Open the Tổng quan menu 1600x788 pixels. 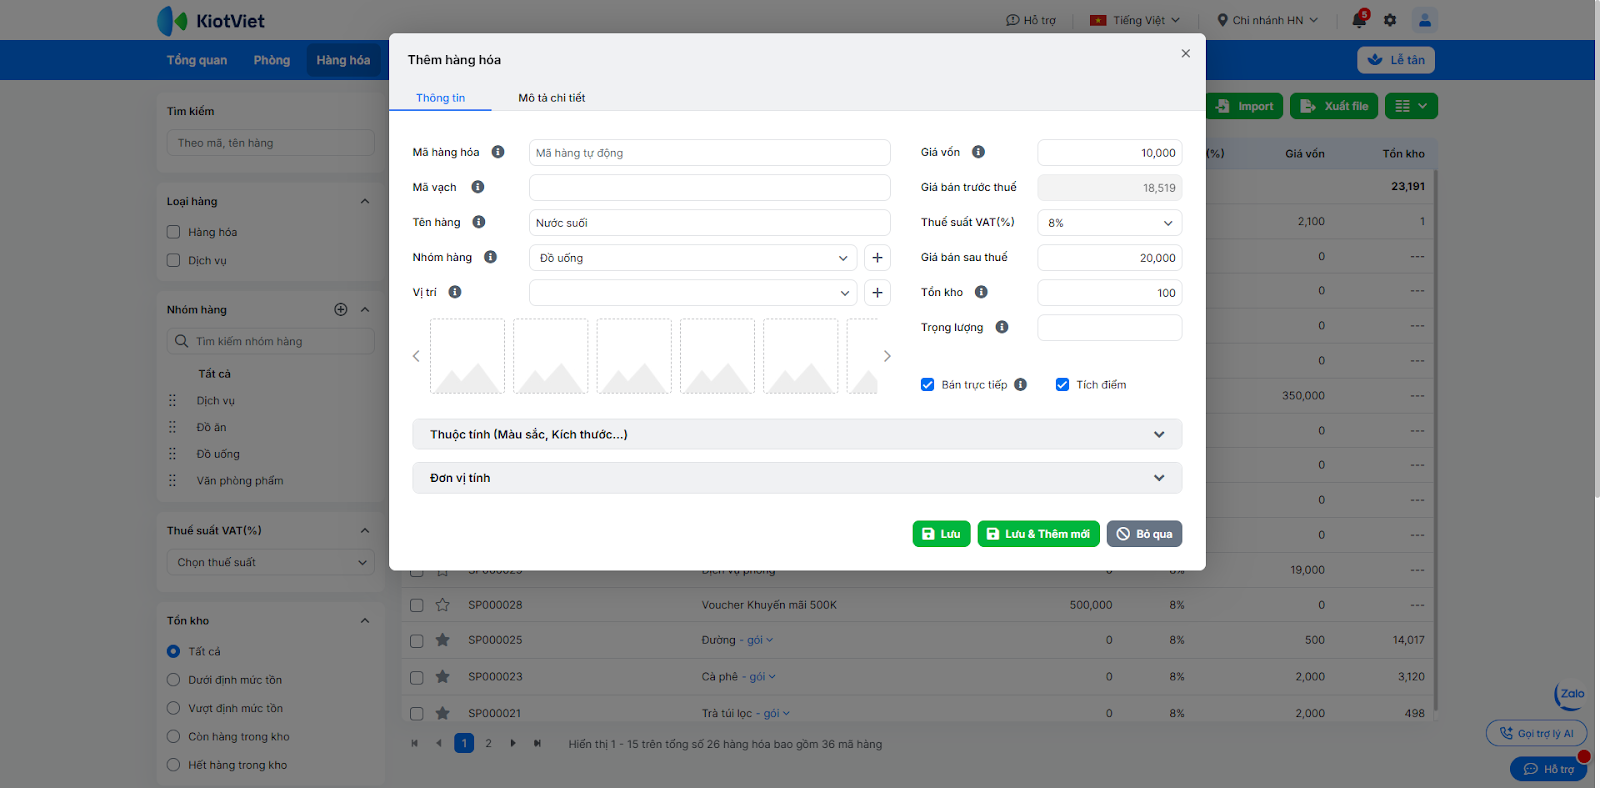(197, 60)
